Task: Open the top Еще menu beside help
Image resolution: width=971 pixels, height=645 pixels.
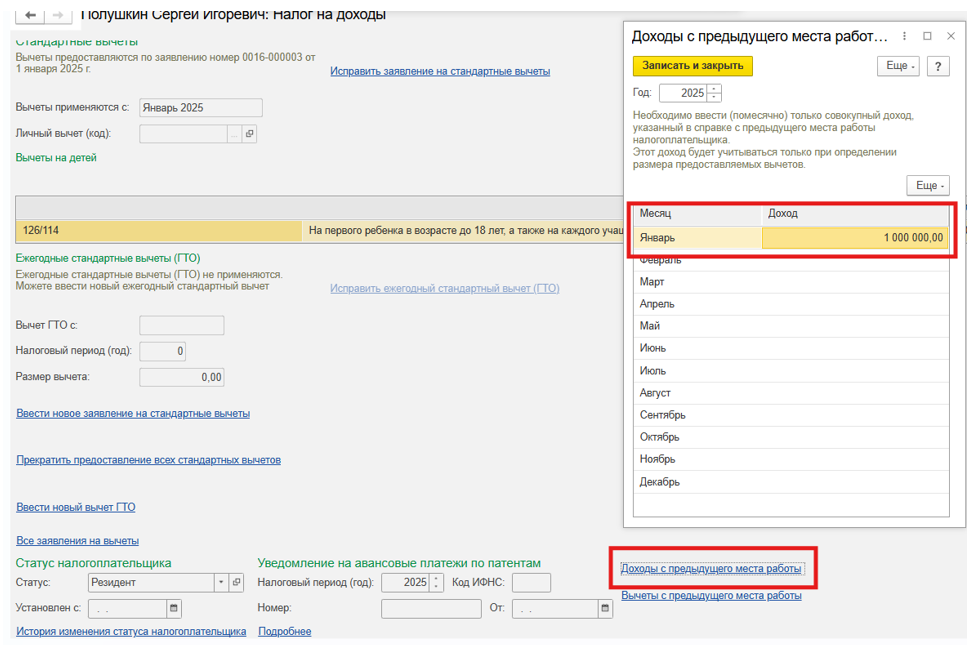Action: [x=897, y=66]
